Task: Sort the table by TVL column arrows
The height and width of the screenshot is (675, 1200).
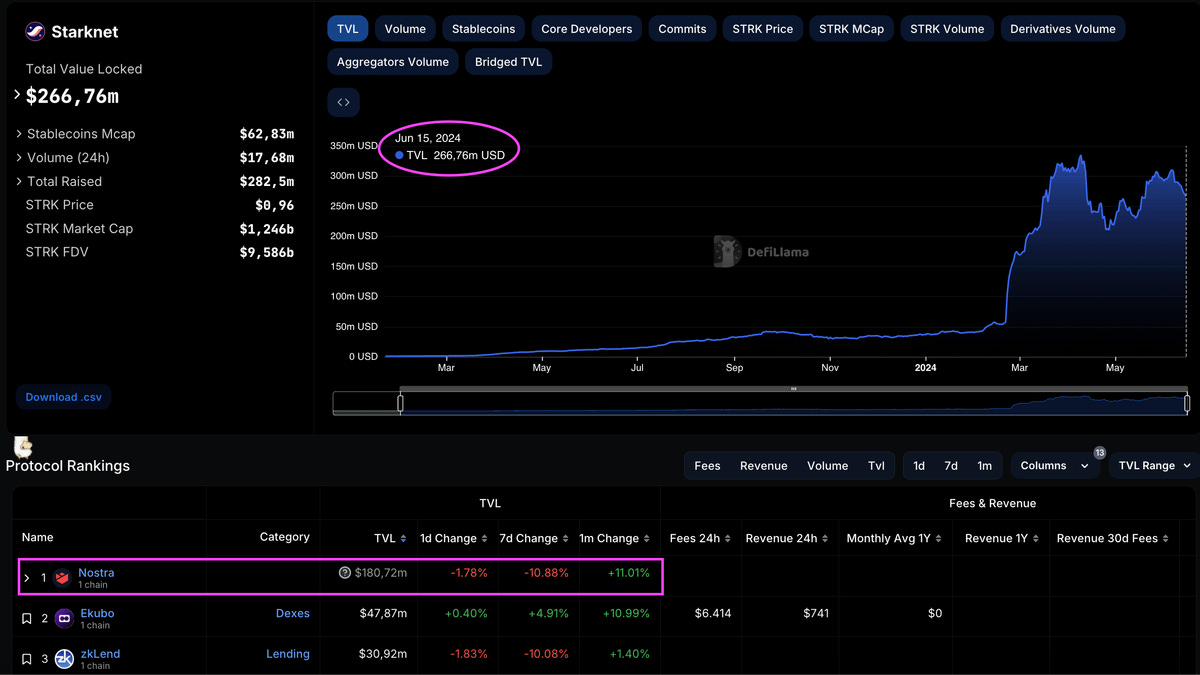Action: pos(403,538)
